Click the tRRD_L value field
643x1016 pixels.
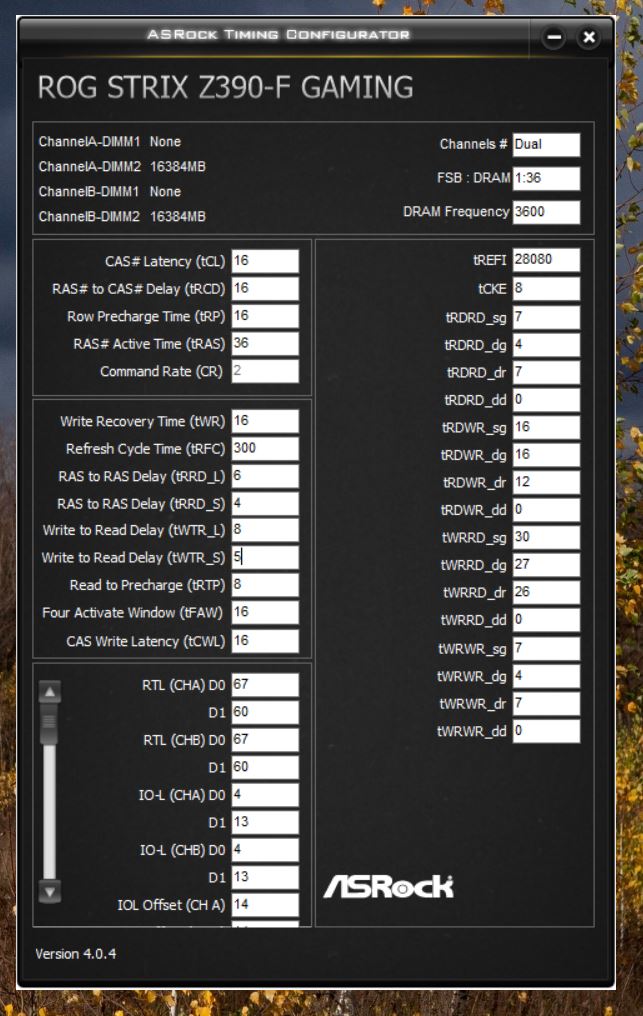click(265, 476)
